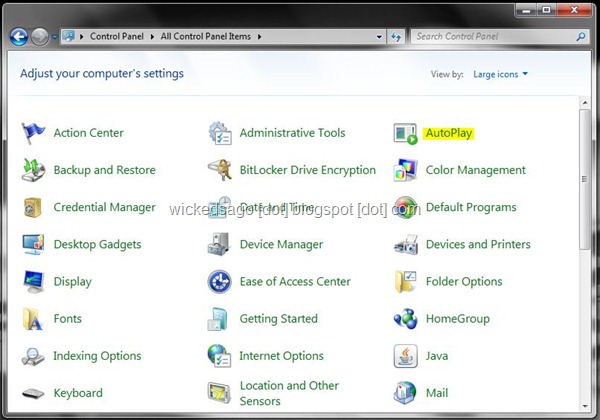
Task: Click the Java link
Action: pos(437,356)
